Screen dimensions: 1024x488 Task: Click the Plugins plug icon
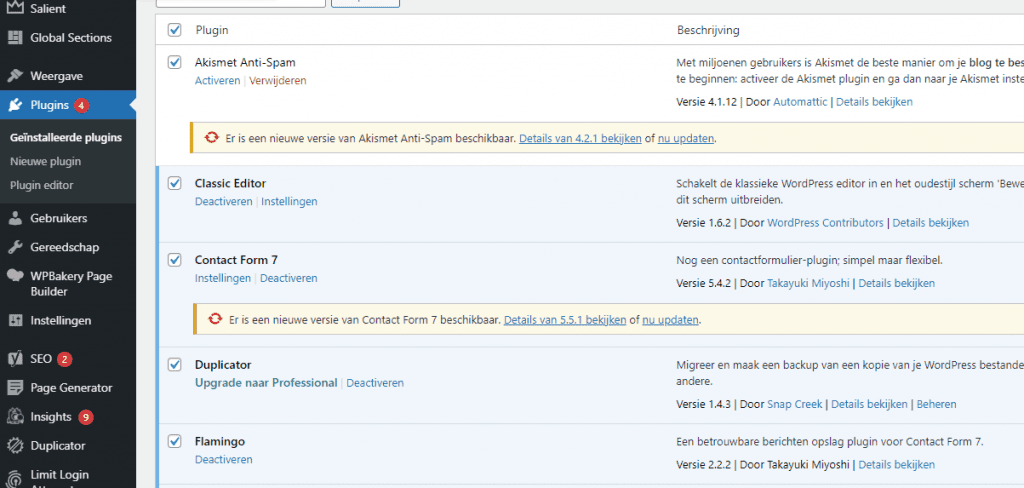15,105
